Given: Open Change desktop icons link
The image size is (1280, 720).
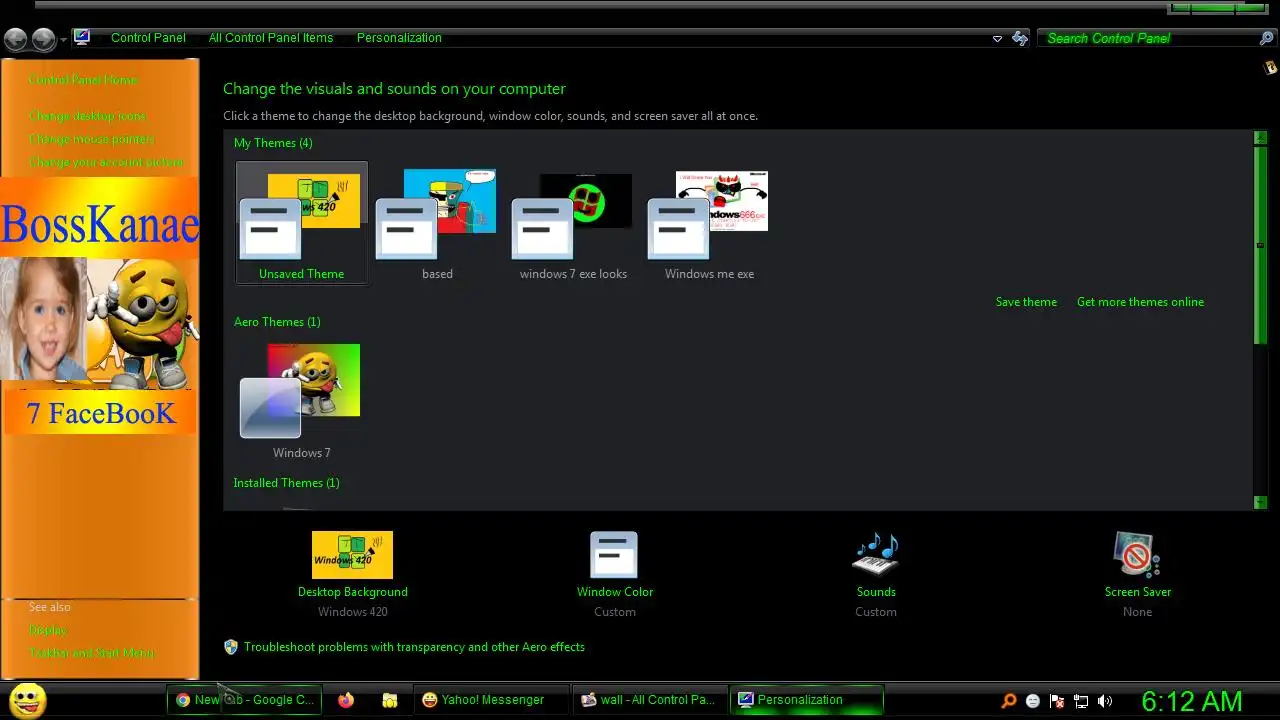Looking at the screenshot, I should pos(87,116).
